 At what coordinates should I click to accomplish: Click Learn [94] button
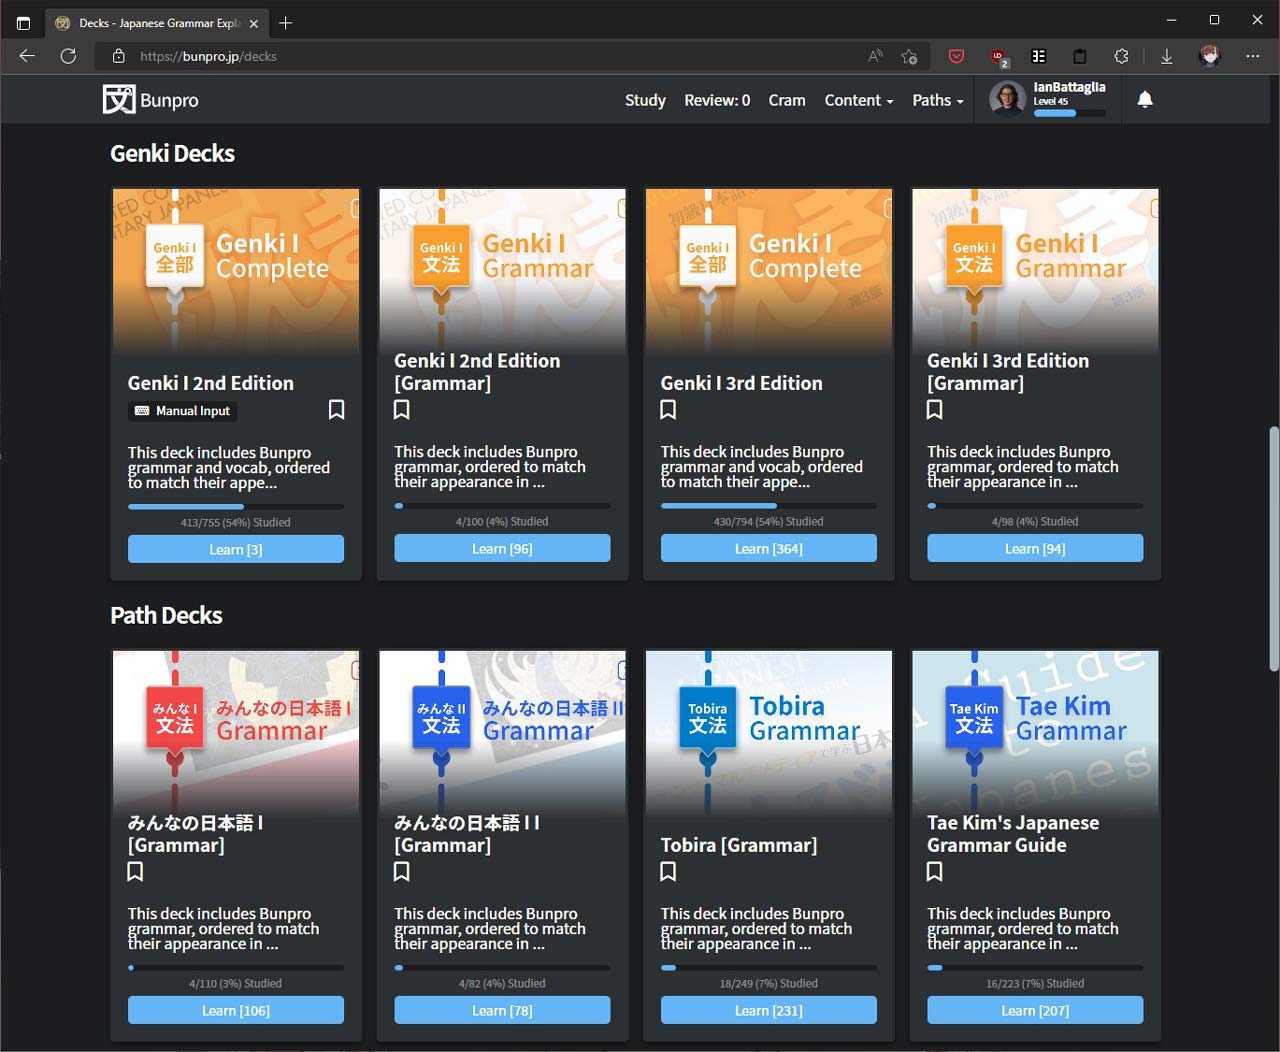click(1035, 548)
